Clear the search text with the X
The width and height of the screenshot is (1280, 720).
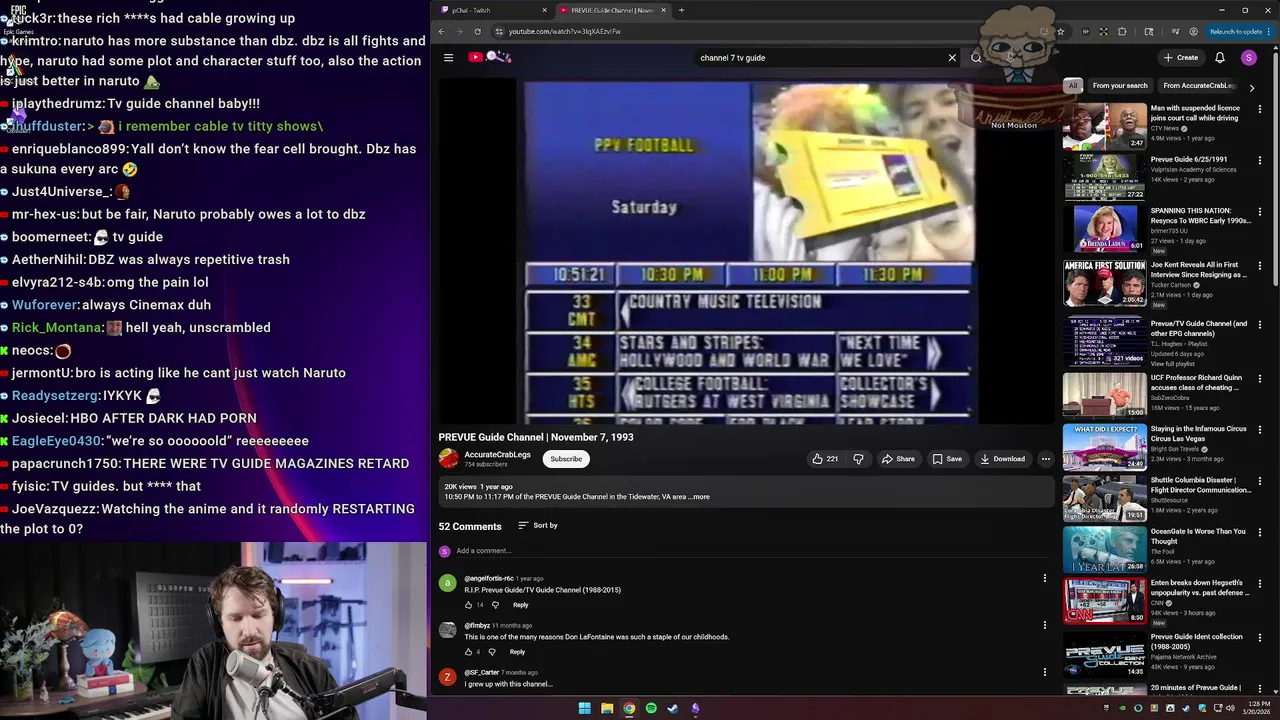click(x=952, y=58)
